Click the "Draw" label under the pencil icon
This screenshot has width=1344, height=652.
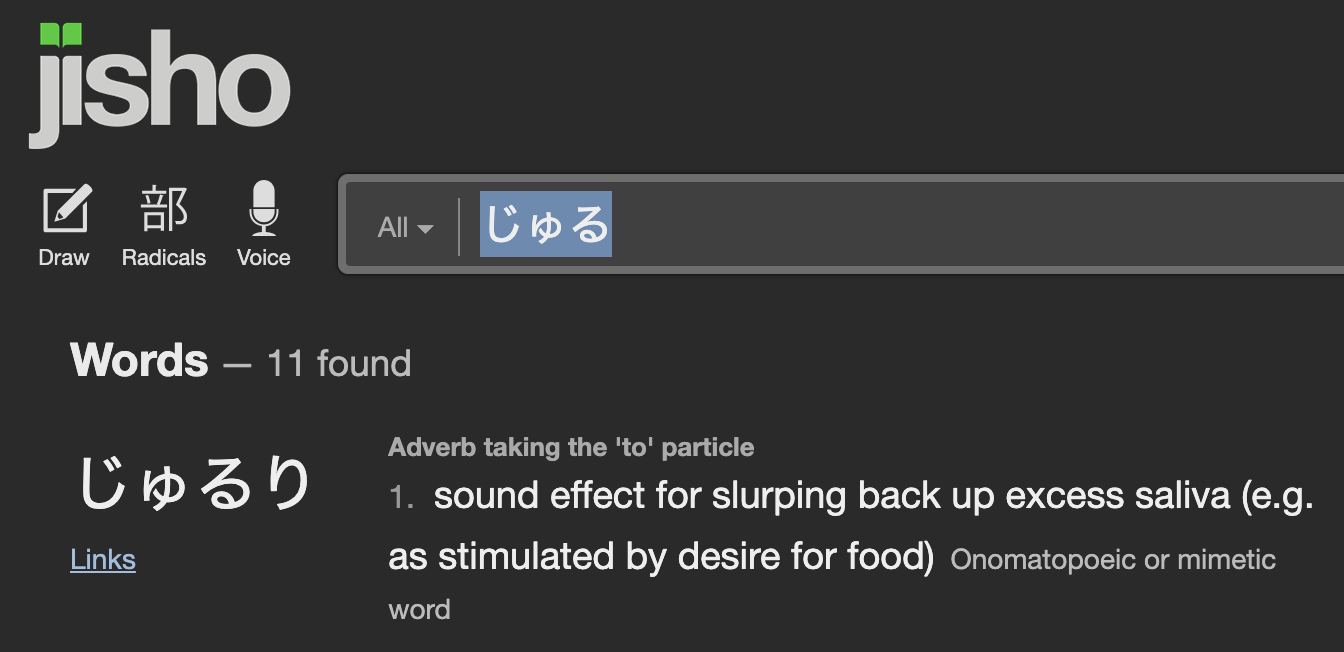click(64, 258)
